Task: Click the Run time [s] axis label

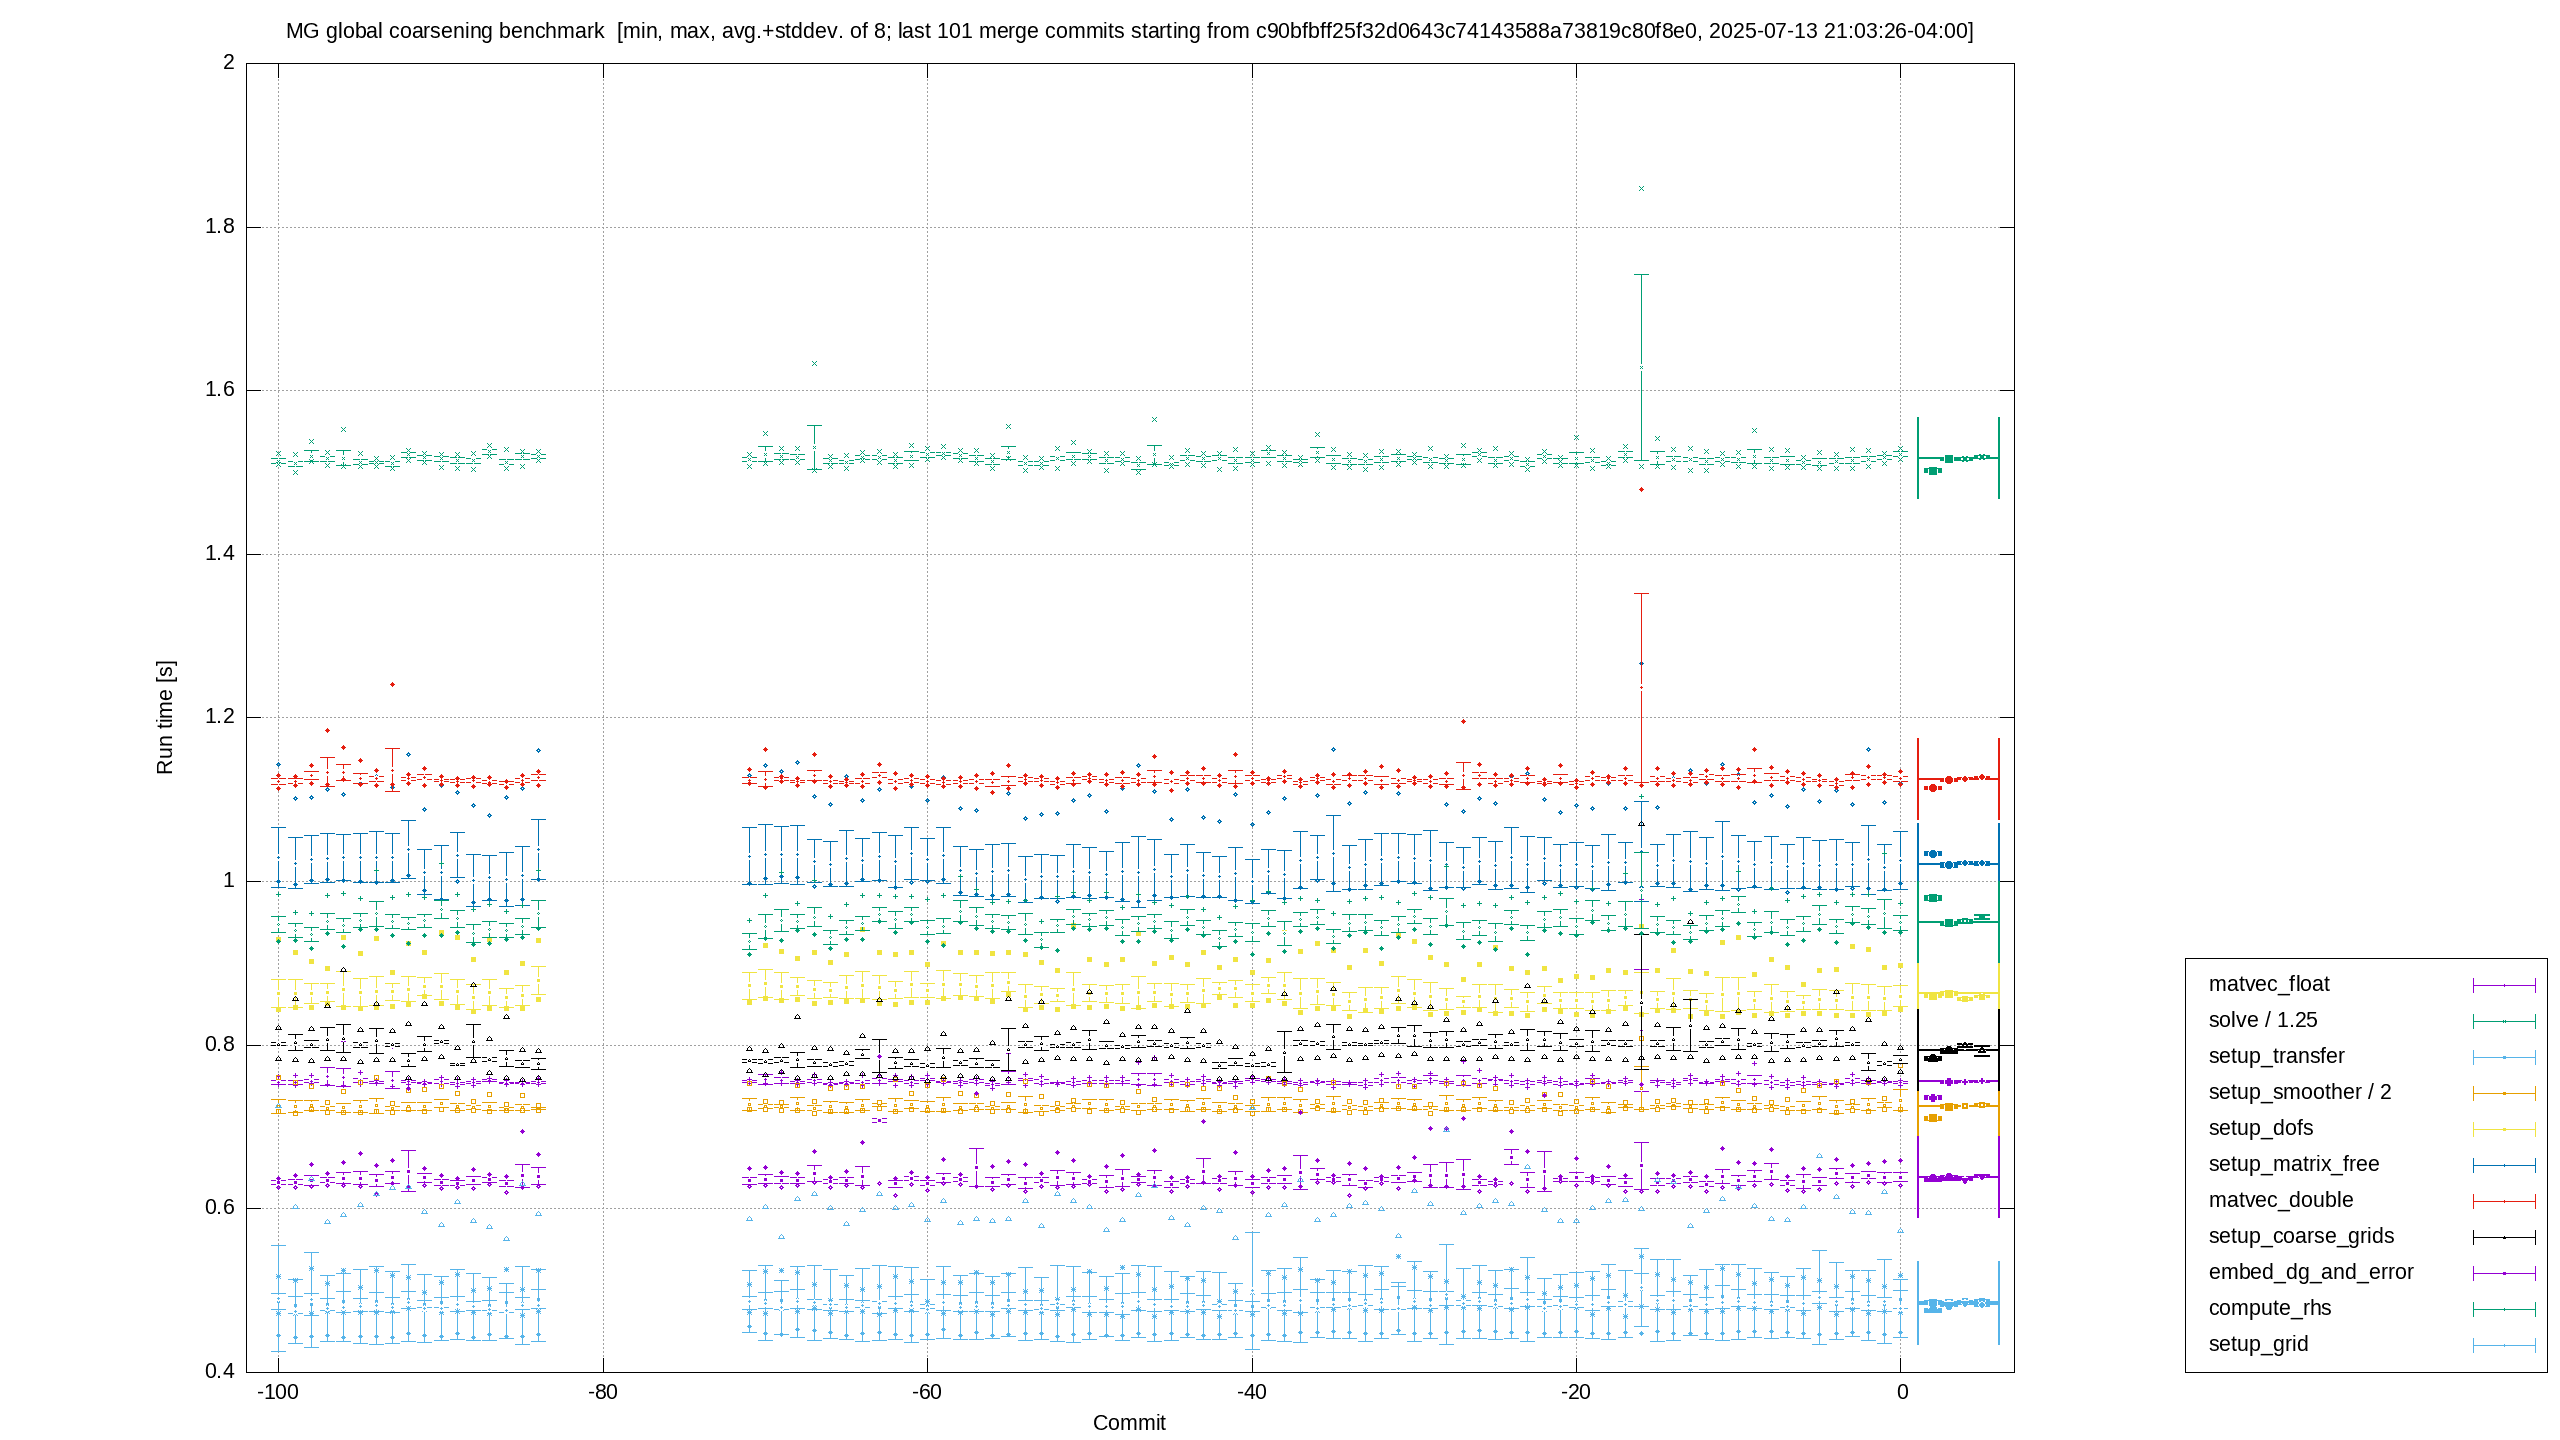Action: click(x=165, y=717)
